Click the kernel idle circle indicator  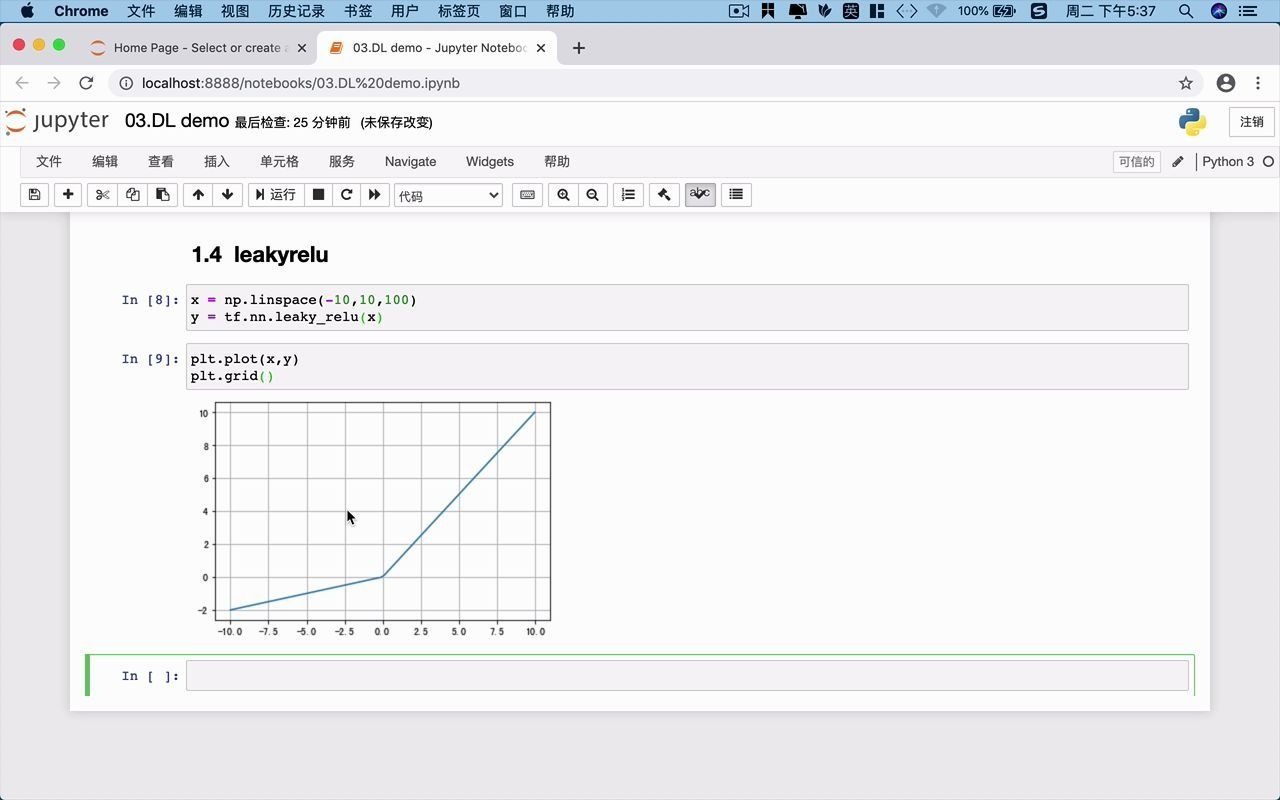1268,162
